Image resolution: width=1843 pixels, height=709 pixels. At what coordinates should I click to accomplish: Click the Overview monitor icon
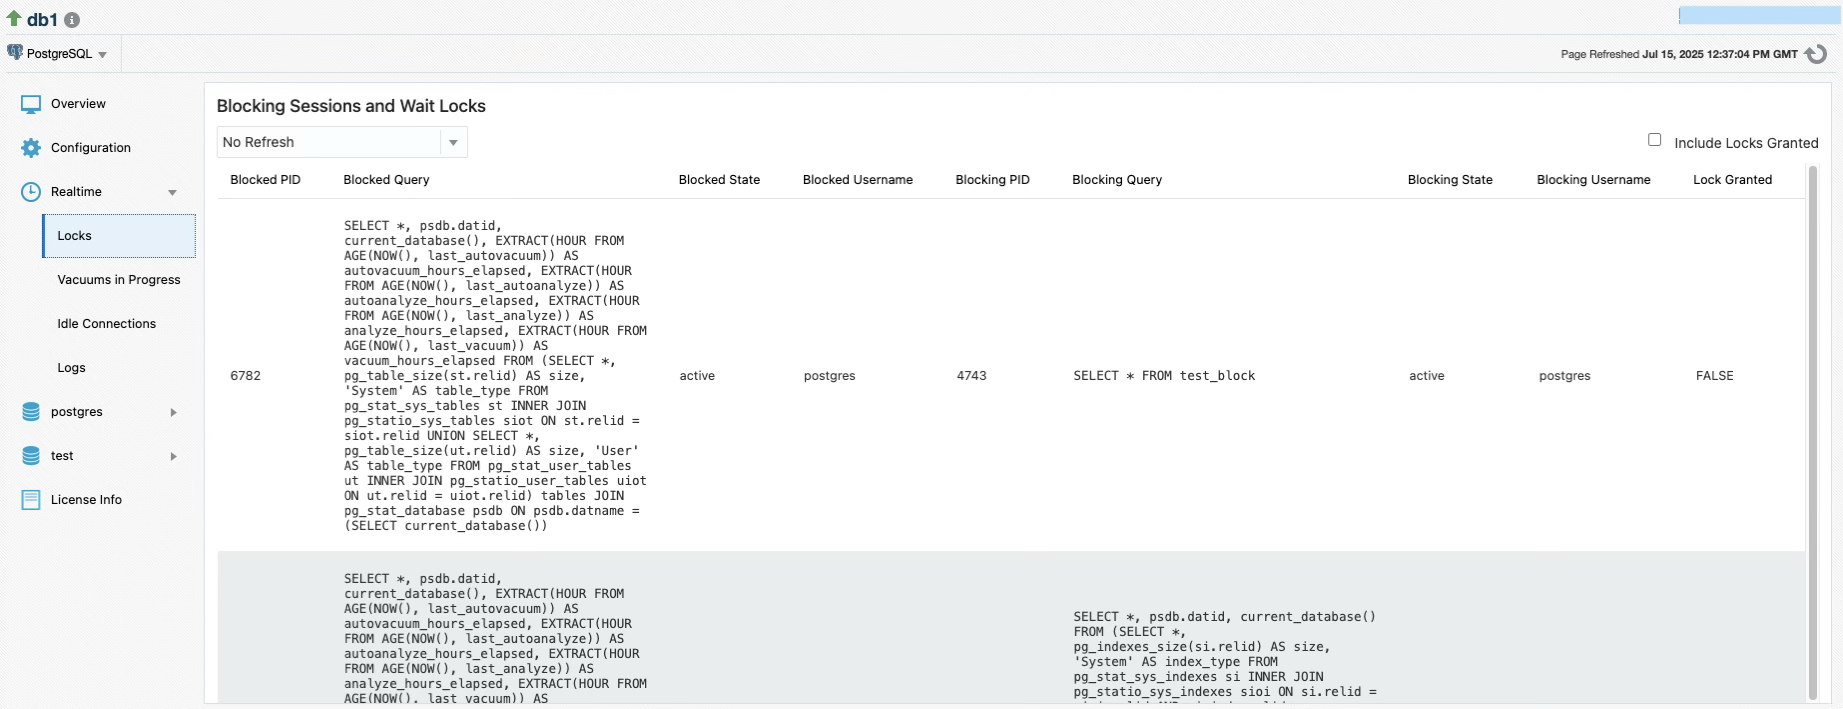(x=31, y=104)
